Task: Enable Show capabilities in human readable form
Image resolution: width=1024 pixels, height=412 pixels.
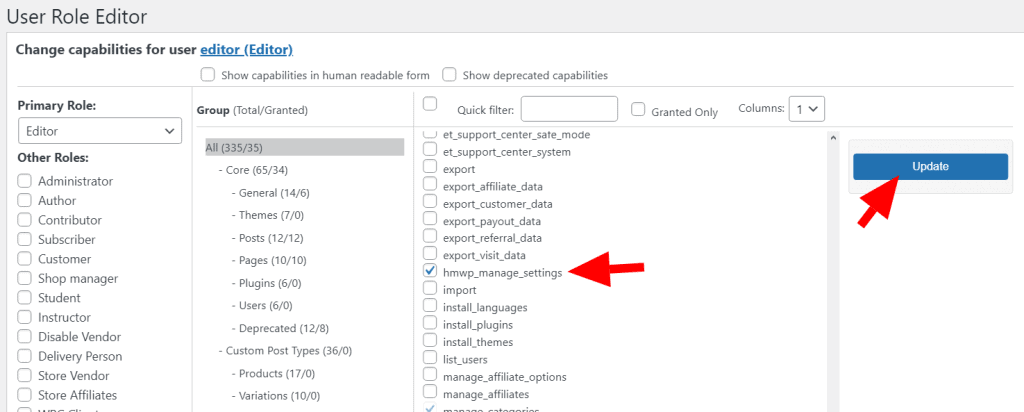Action: pyautogui.click(x=208, y=74)
